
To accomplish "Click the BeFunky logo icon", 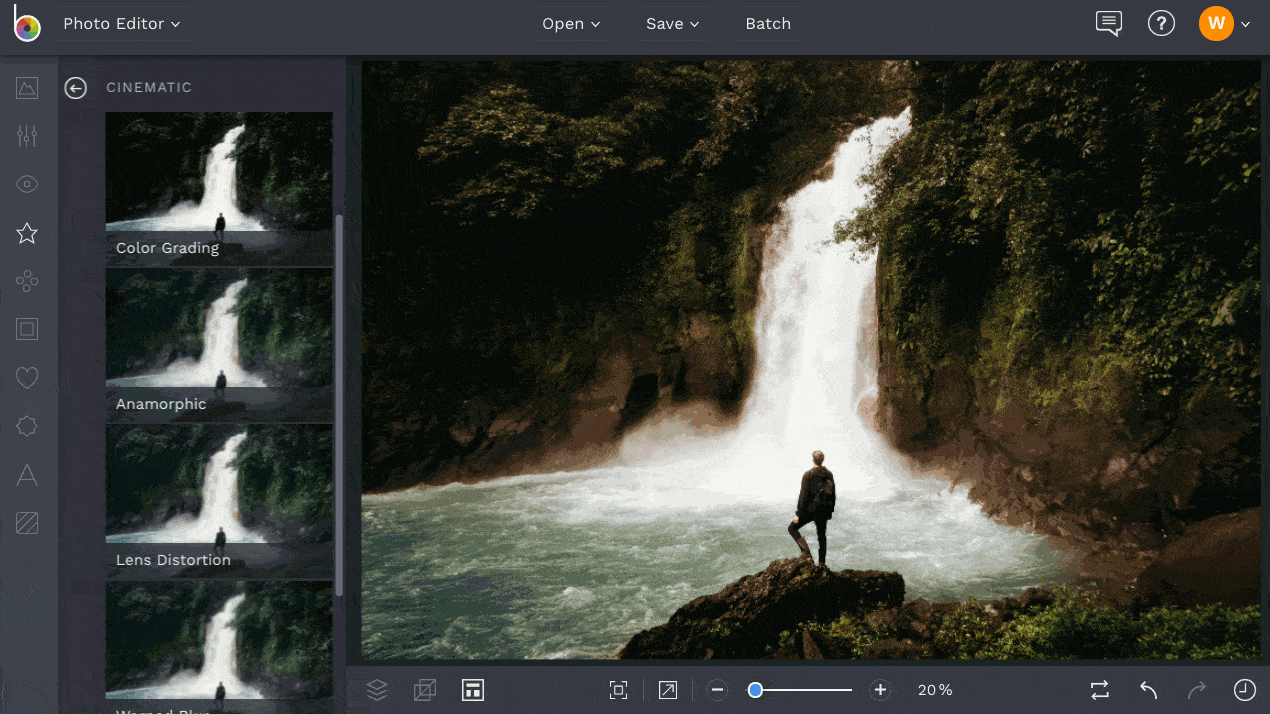I will pyautogui.click(x=26, y=23).
